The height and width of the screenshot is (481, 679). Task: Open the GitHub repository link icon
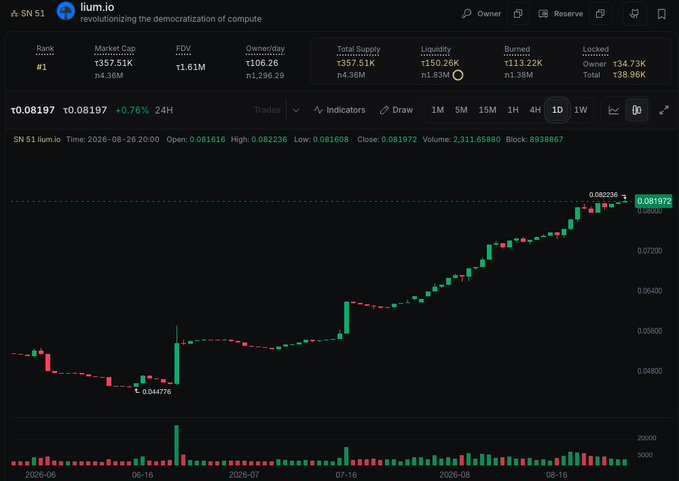click(634, 14)
